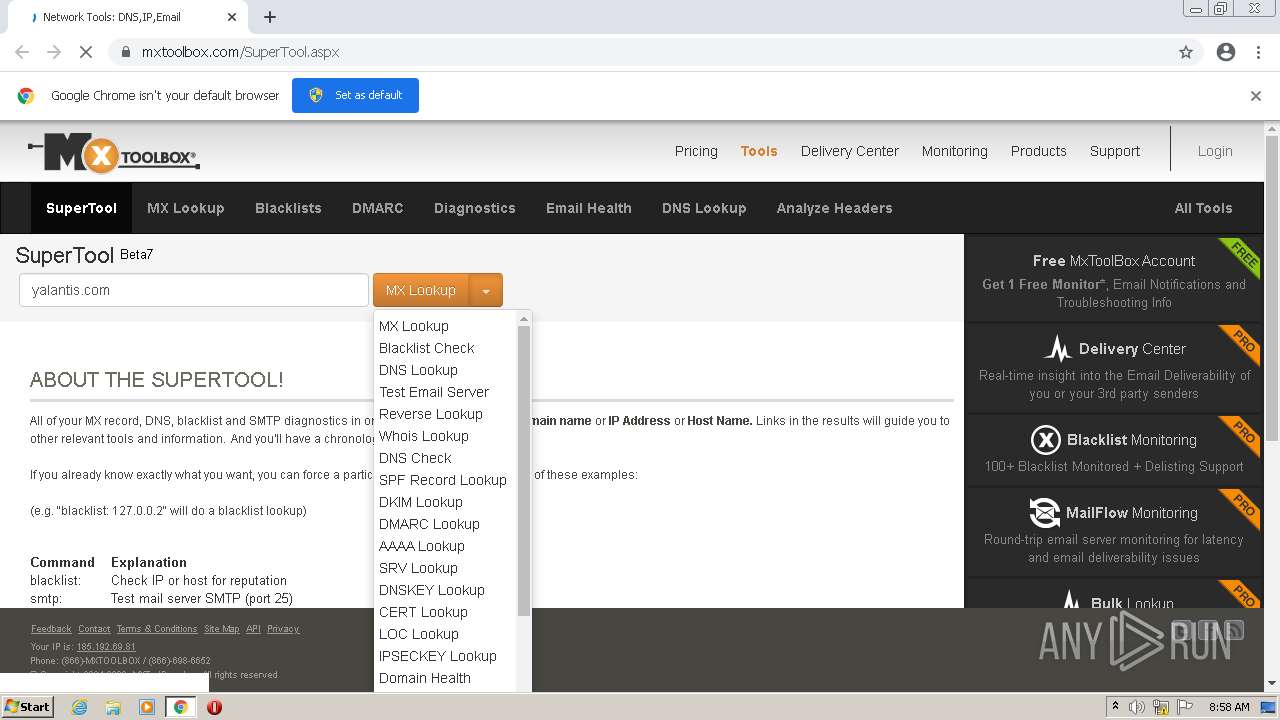Open the Chrome three-dot menu

(1258, 52)
